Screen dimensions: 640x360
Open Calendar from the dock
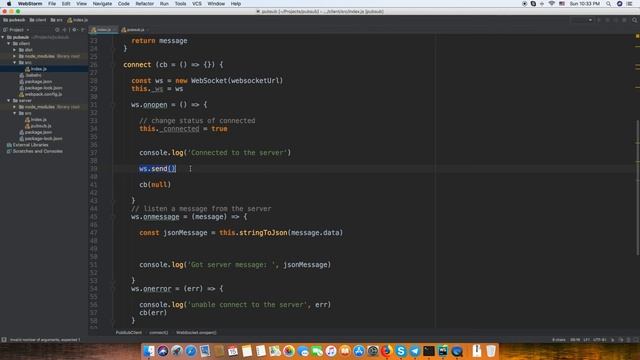[233, 351]
